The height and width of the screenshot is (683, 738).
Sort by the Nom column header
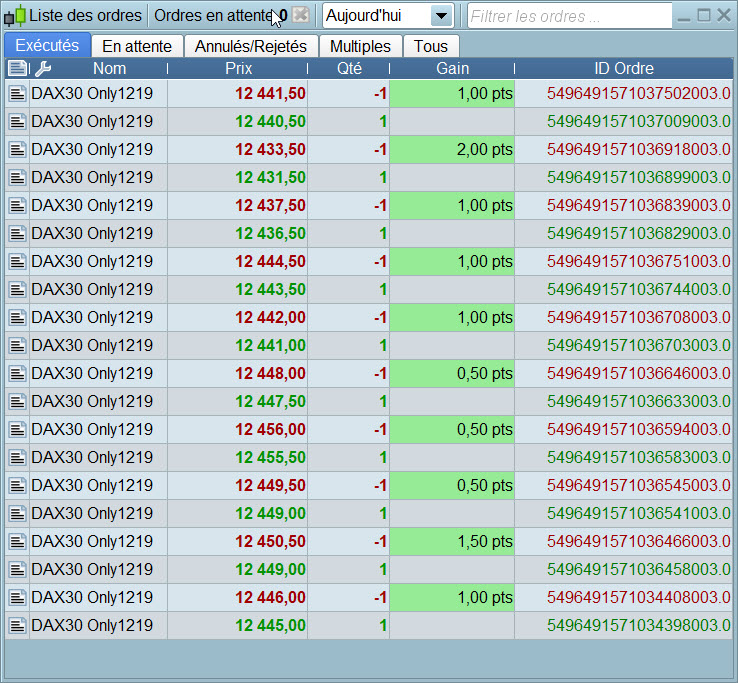click(x=109, y=69)
